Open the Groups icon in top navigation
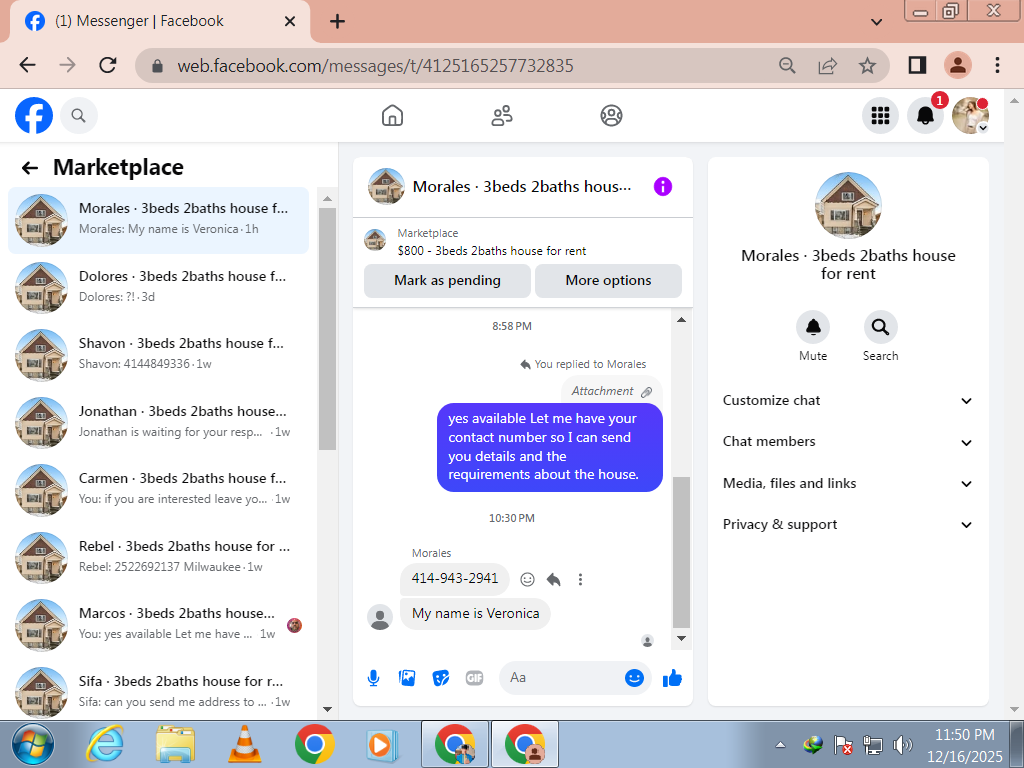 pos(611,116)
